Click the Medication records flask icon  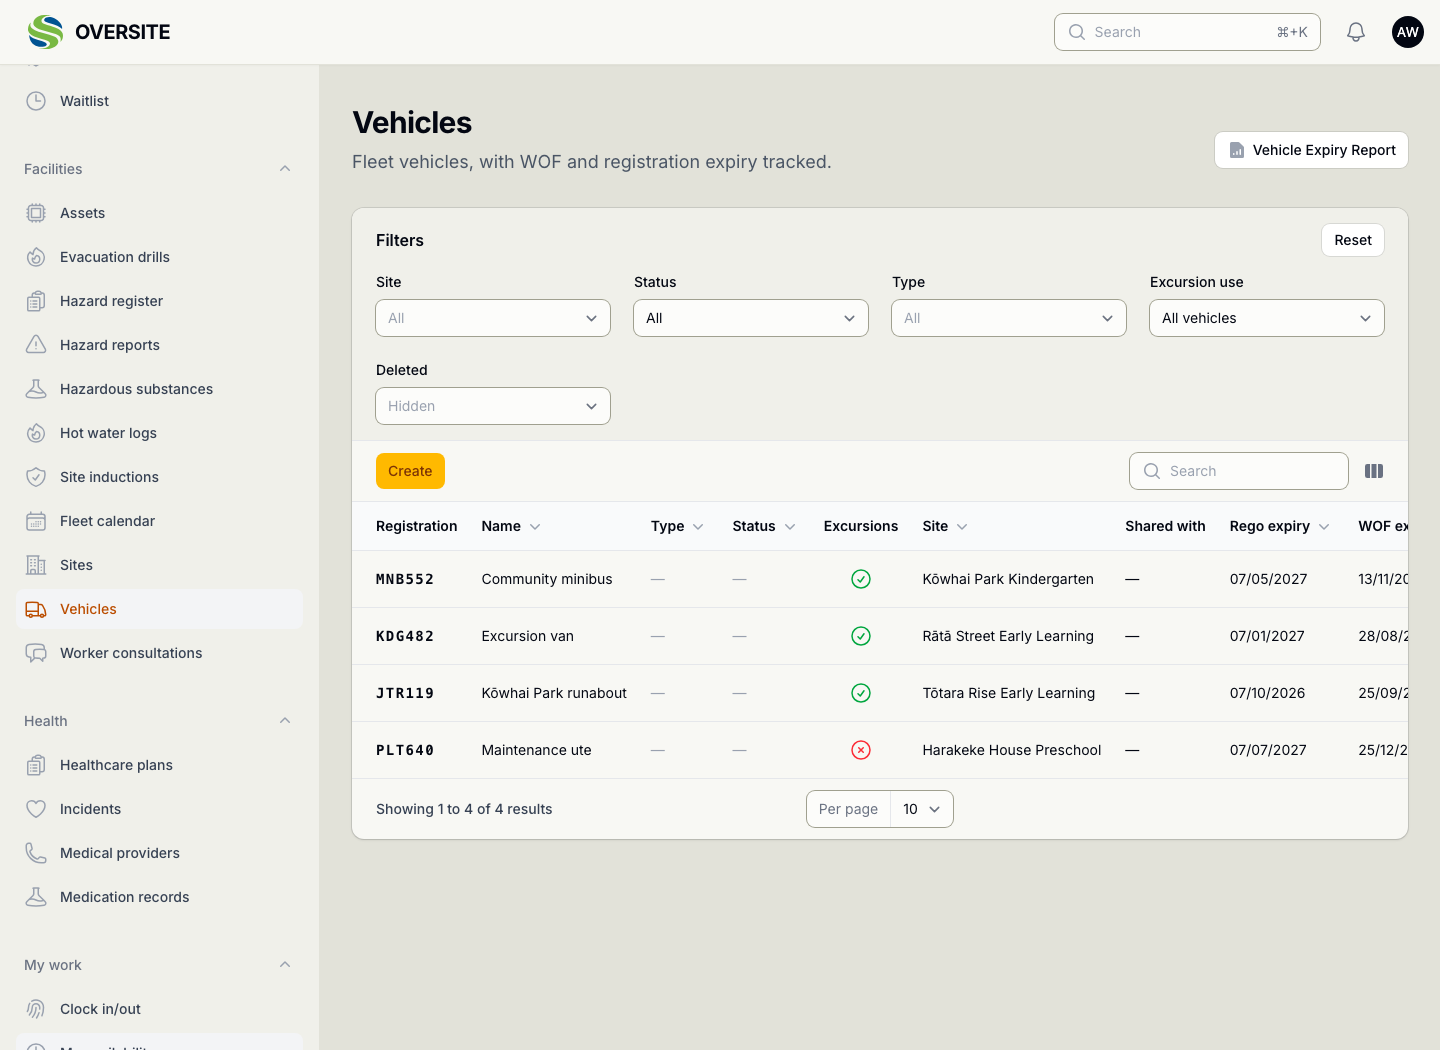pyautogui.click(x=36, y=897)
